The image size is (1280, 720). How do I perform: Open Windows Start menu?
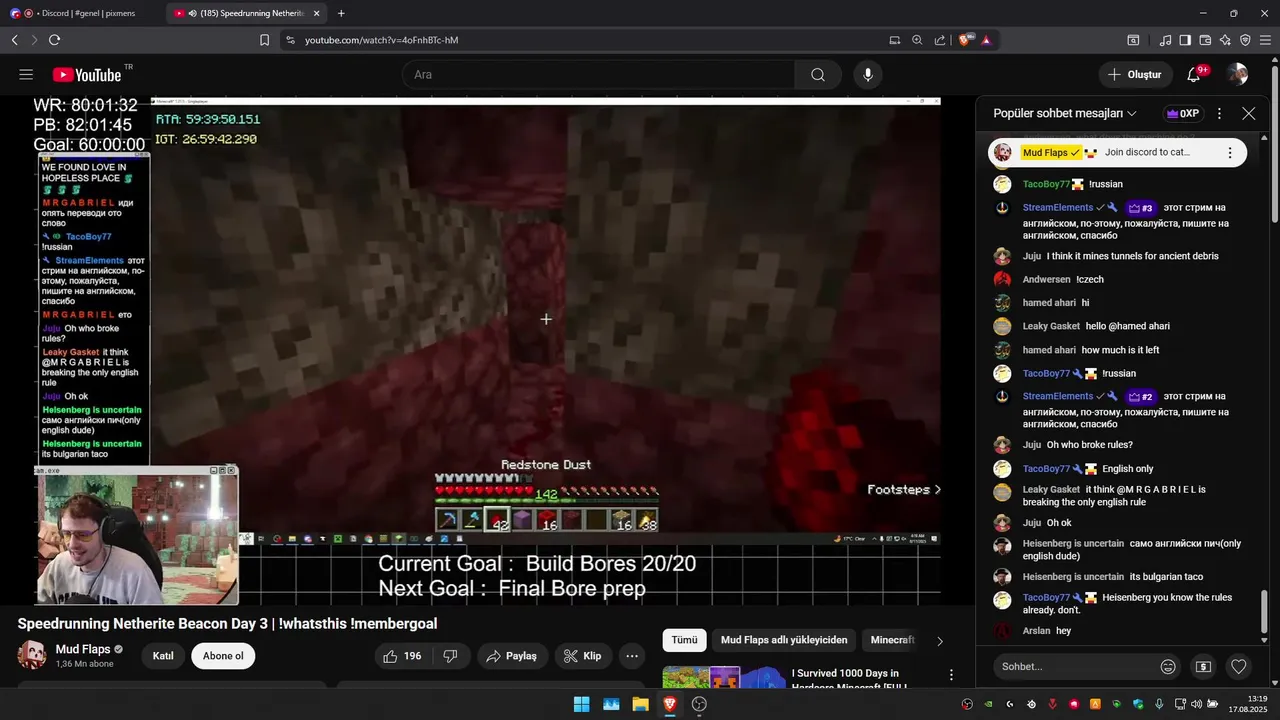click(x=581, y=704)
